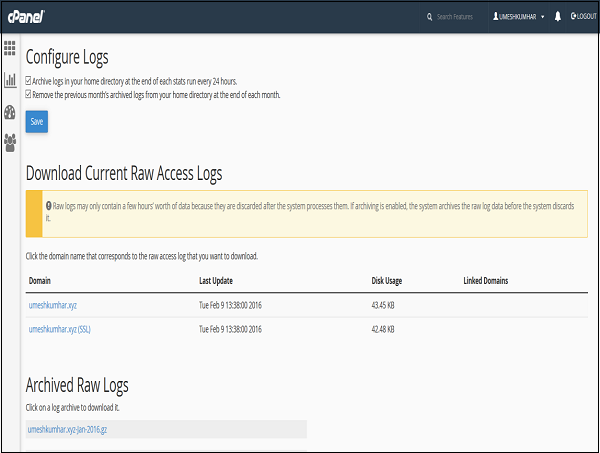The image size is (600, 453).
Task: Click the yellow warning info icon
Action: coord(48,205)
